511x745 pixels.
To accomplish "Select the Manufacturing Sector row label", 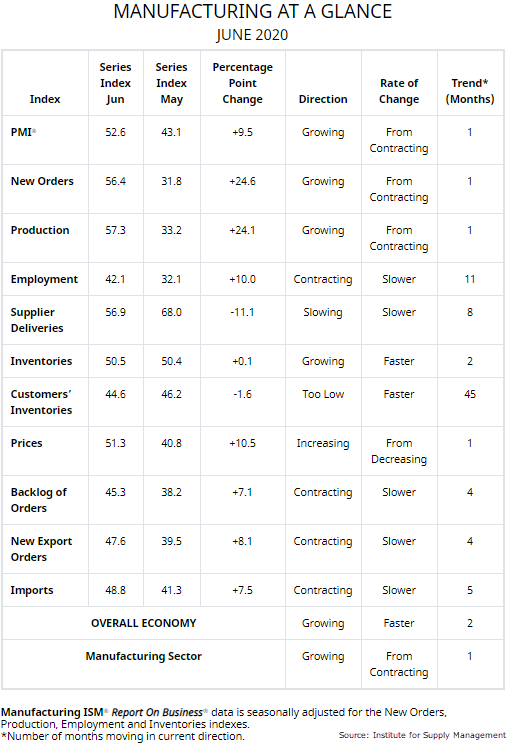I will [143, 656].
